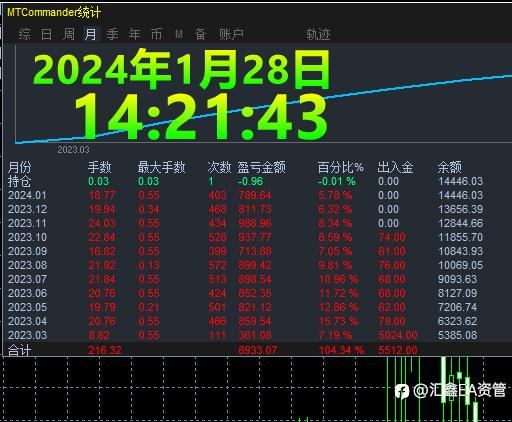Select the 2023.07 month row

click(x=256, y=279)
